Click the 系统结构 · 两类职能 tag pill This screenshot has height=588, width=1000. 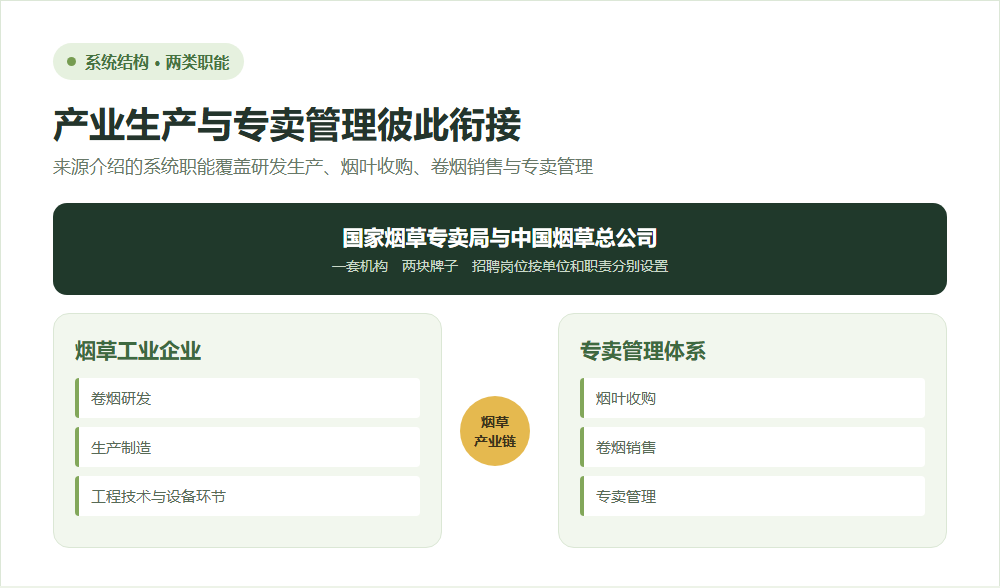click(148, 62)
